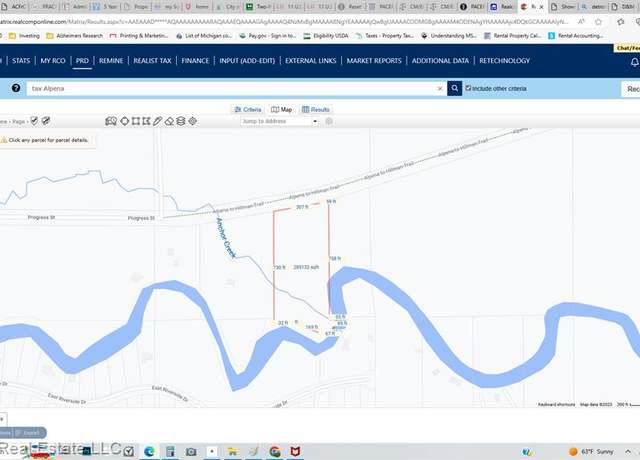Open the INPUT (ADD-EDIT) menu
640x460 pixels.
(247, 61)
